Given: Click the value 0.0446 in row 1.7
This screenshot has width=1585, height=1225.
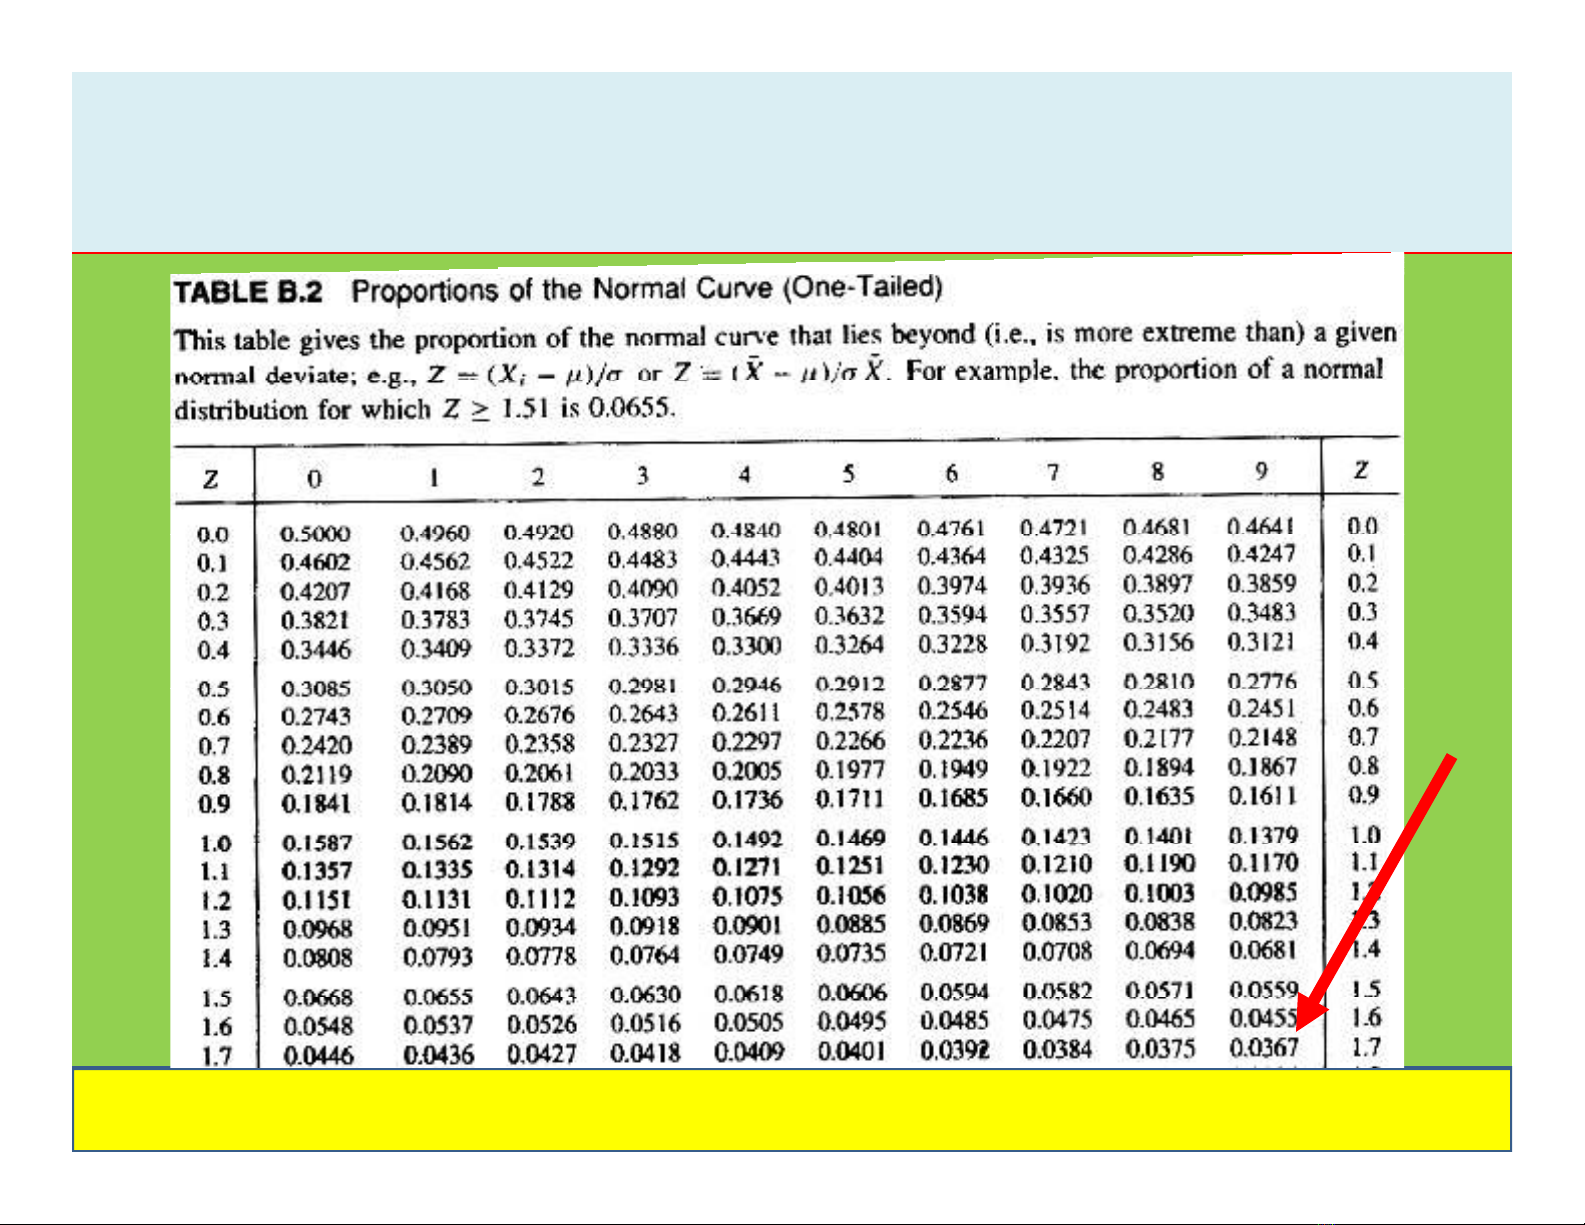Looking at the screenshot, I should coord(318,1055).
